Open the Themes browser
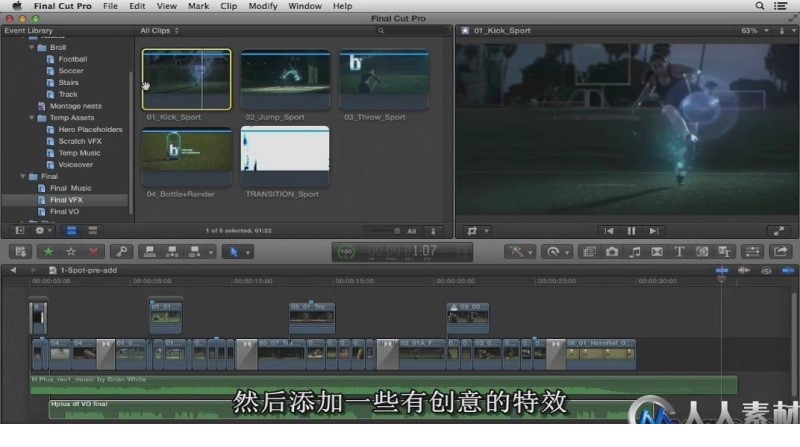The image size is (800, 447). [724, 252]
